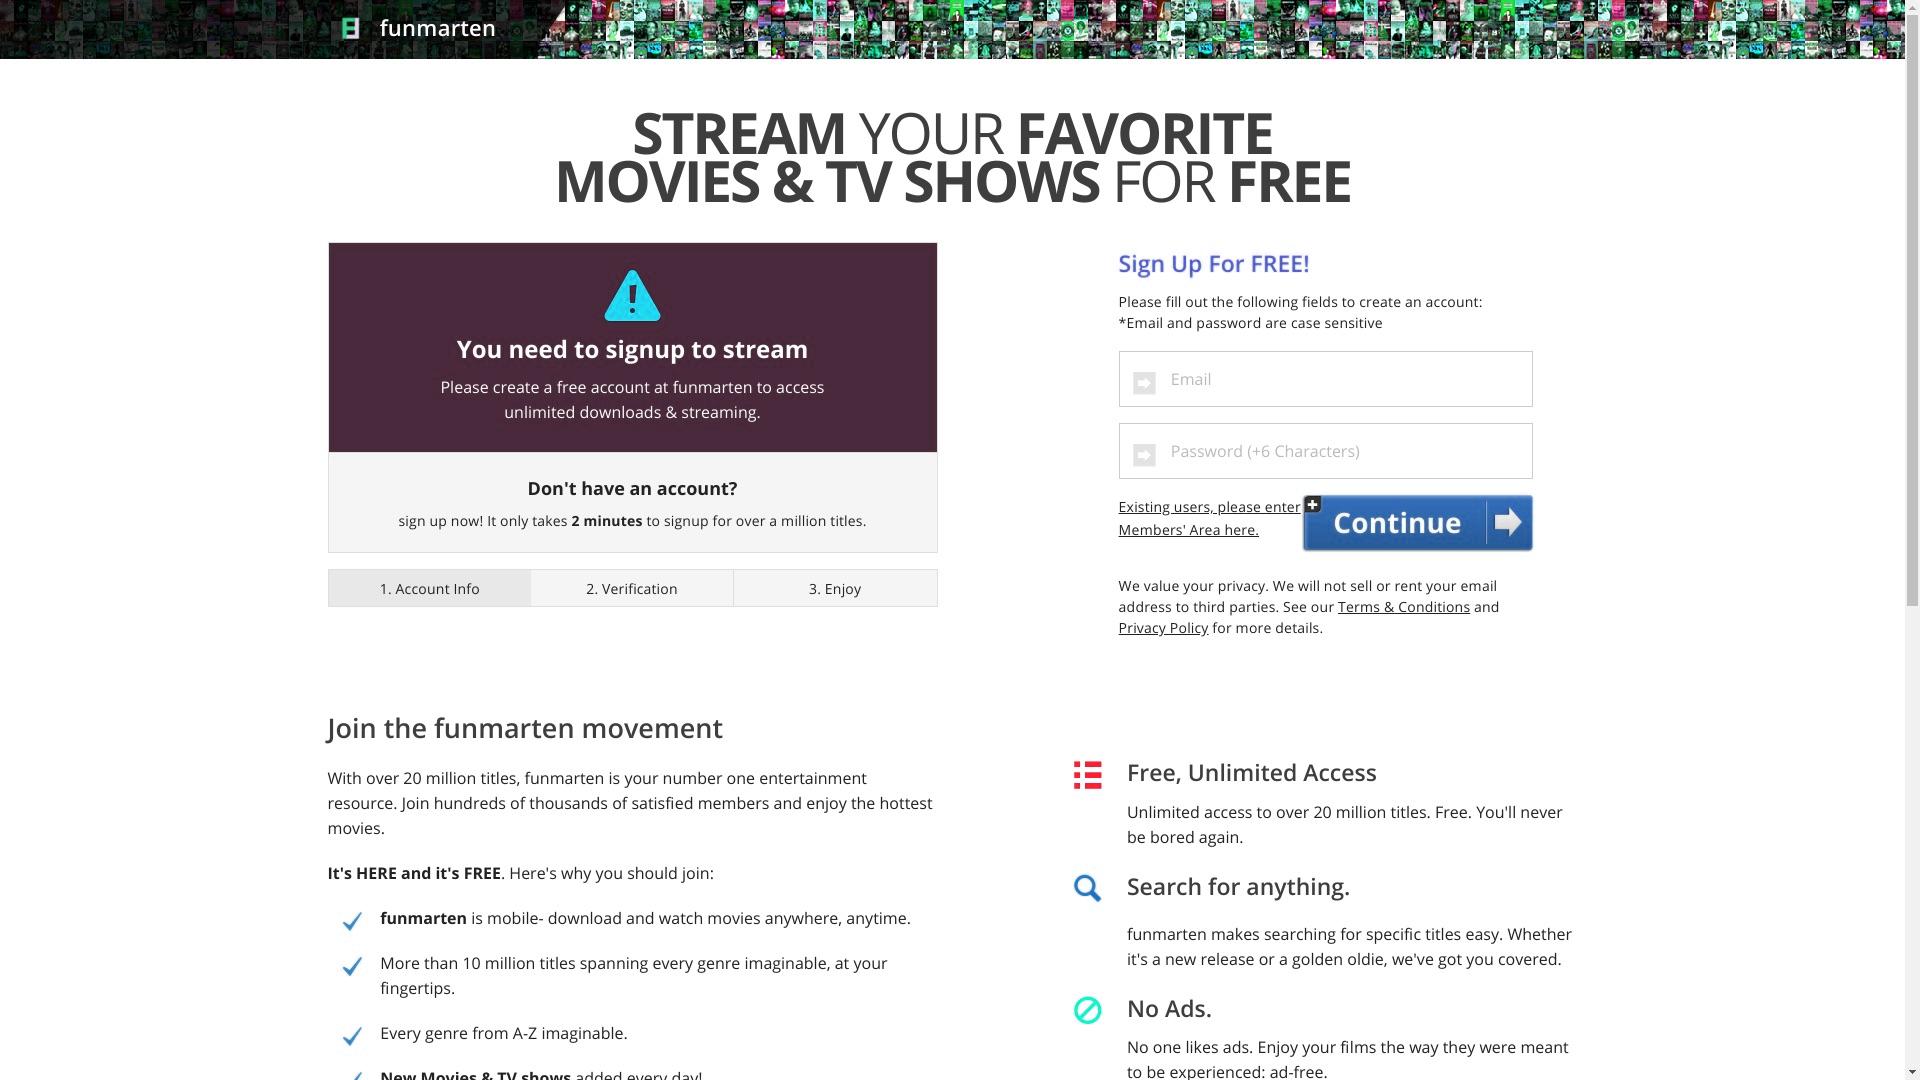Click the red list icon beside Free, Unlimited Access
This screenshot has height=1080, width=1920.
[x=1087, y=775]
